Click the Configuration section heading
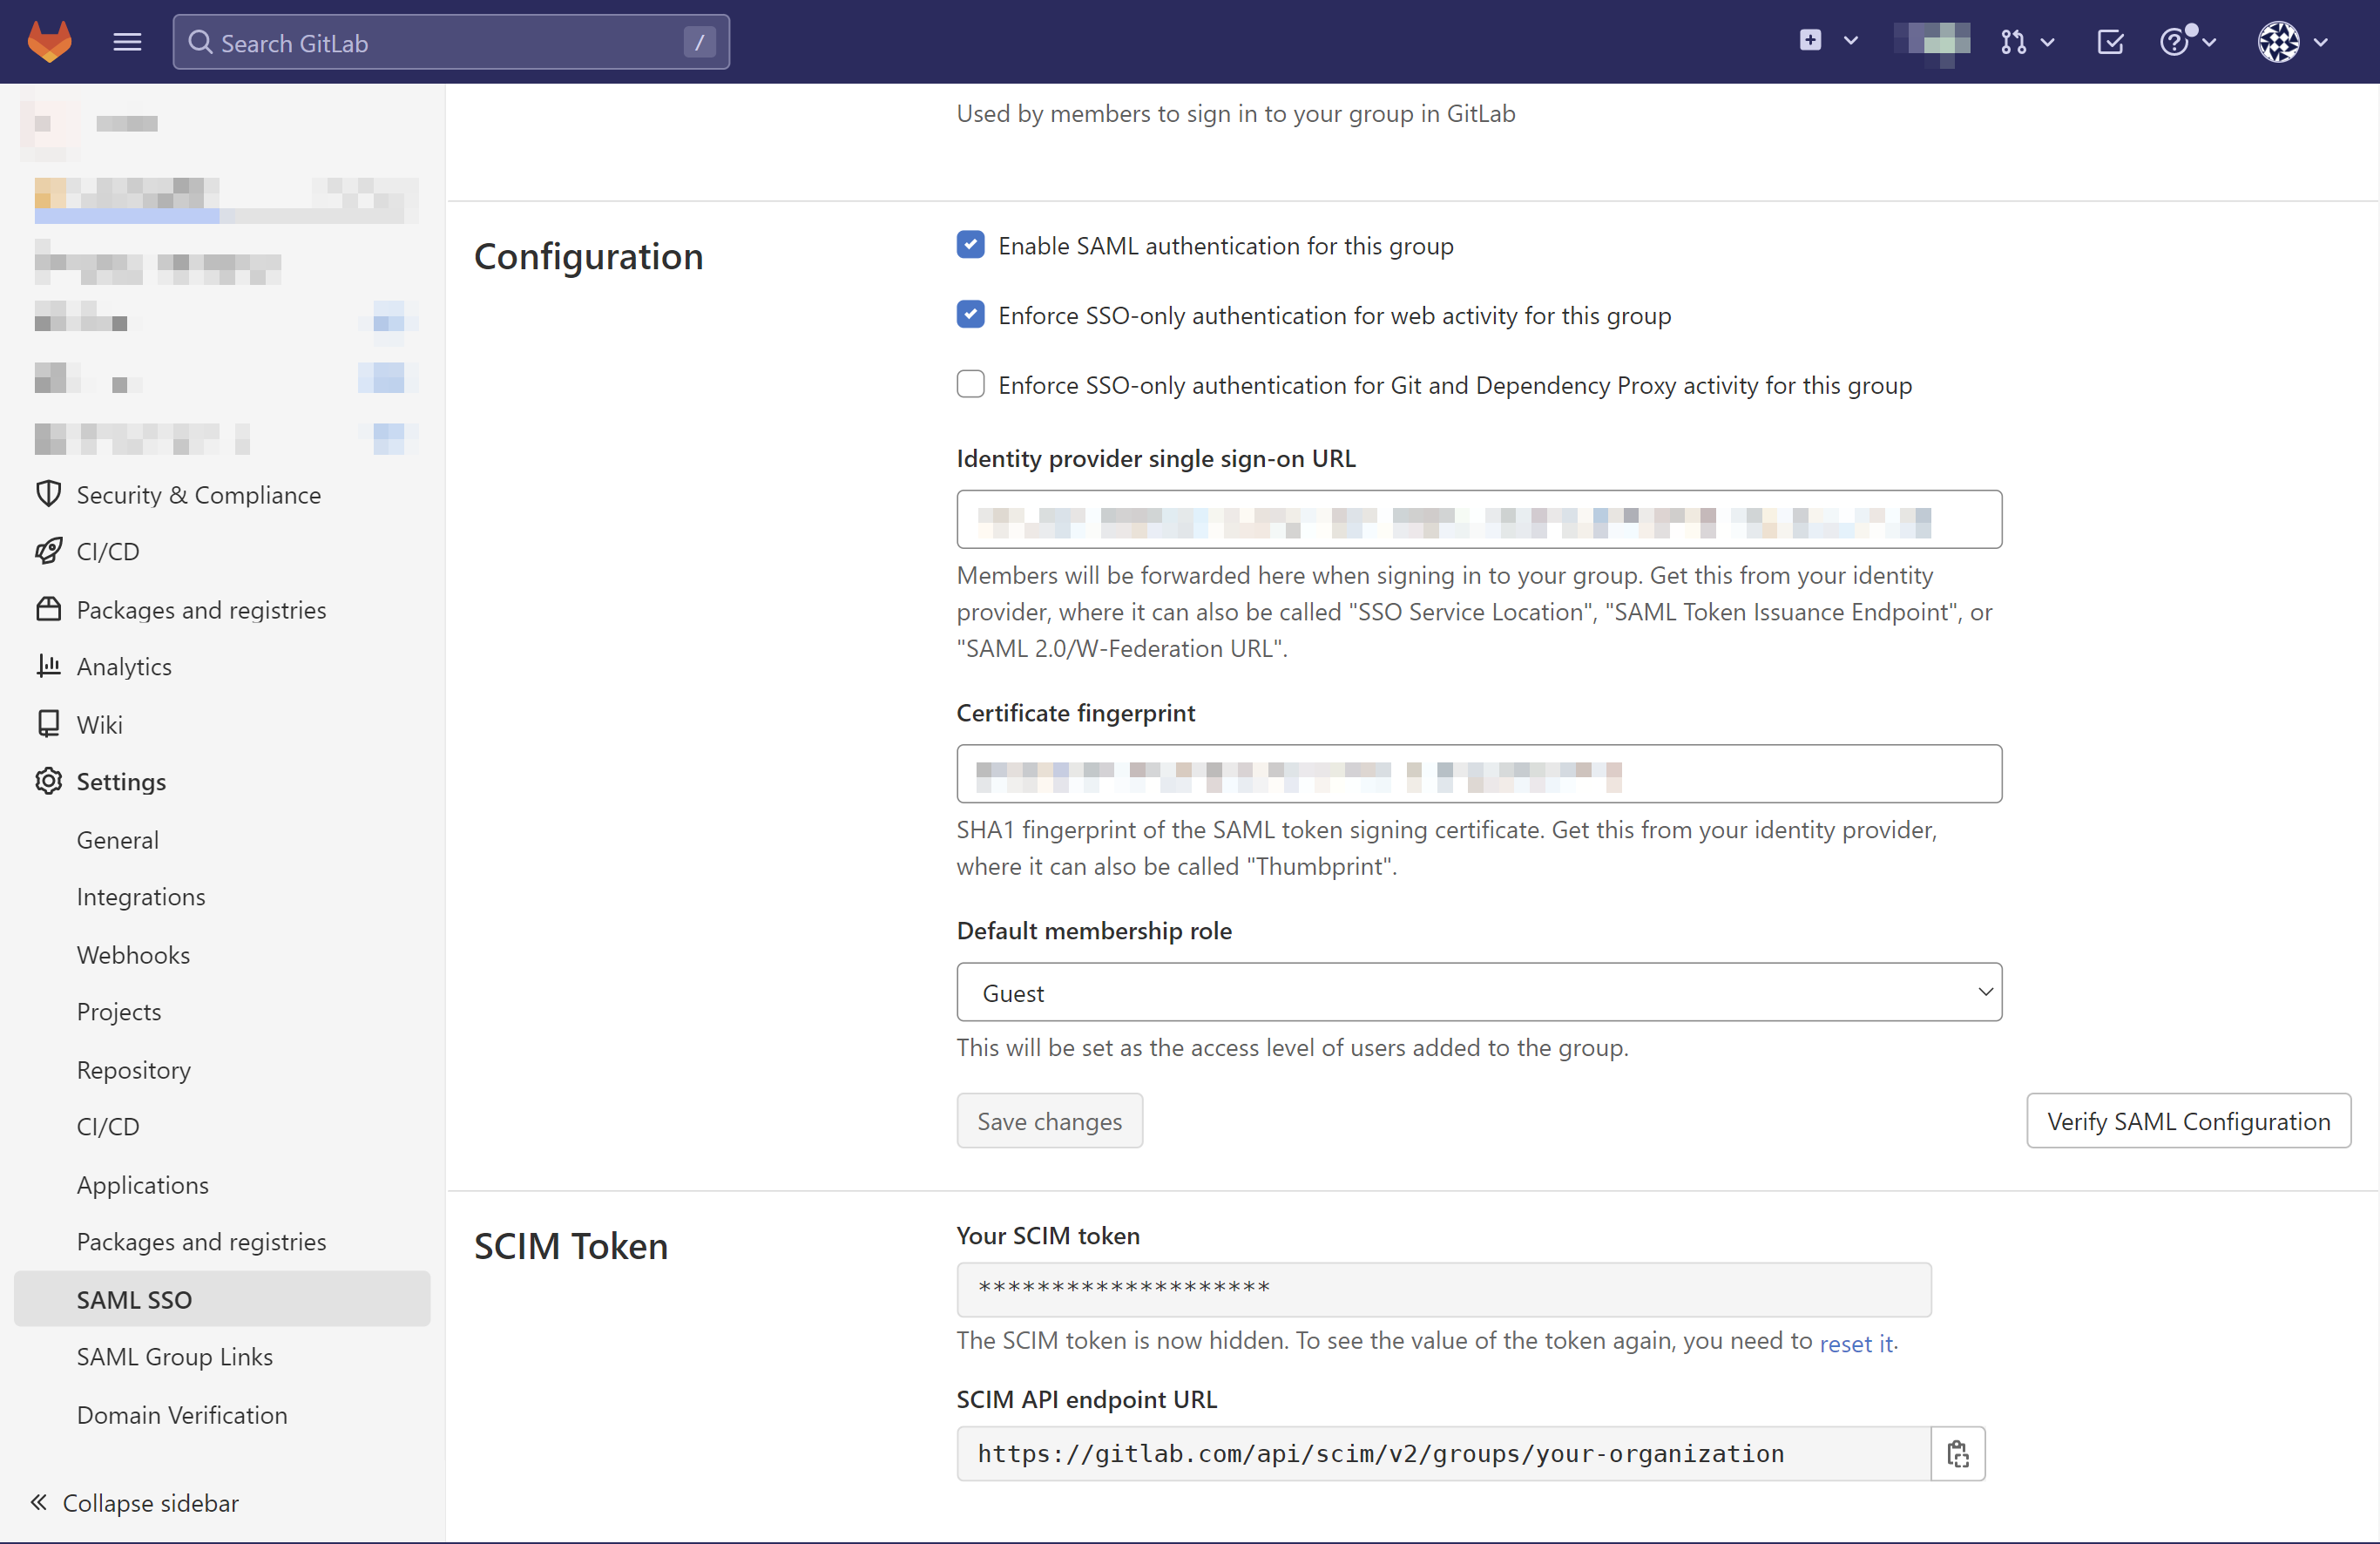2380x1544 pixels. tap(588, 257)
